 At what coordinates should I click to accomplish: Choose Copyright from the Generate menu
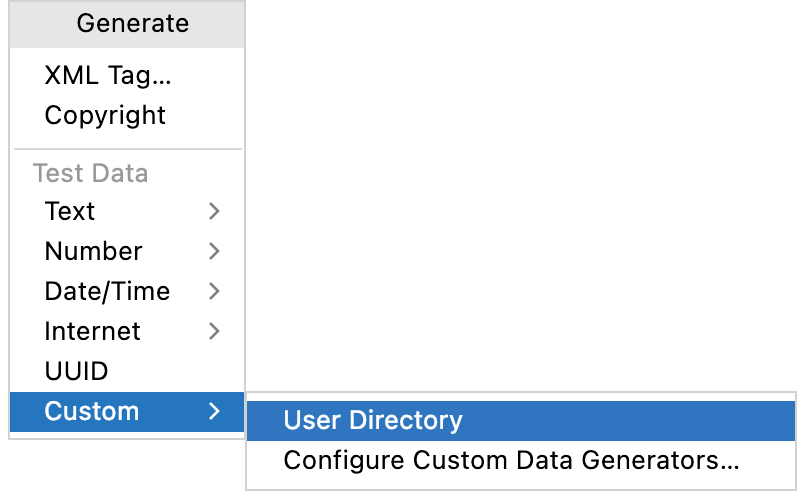(x=127, y=115)
